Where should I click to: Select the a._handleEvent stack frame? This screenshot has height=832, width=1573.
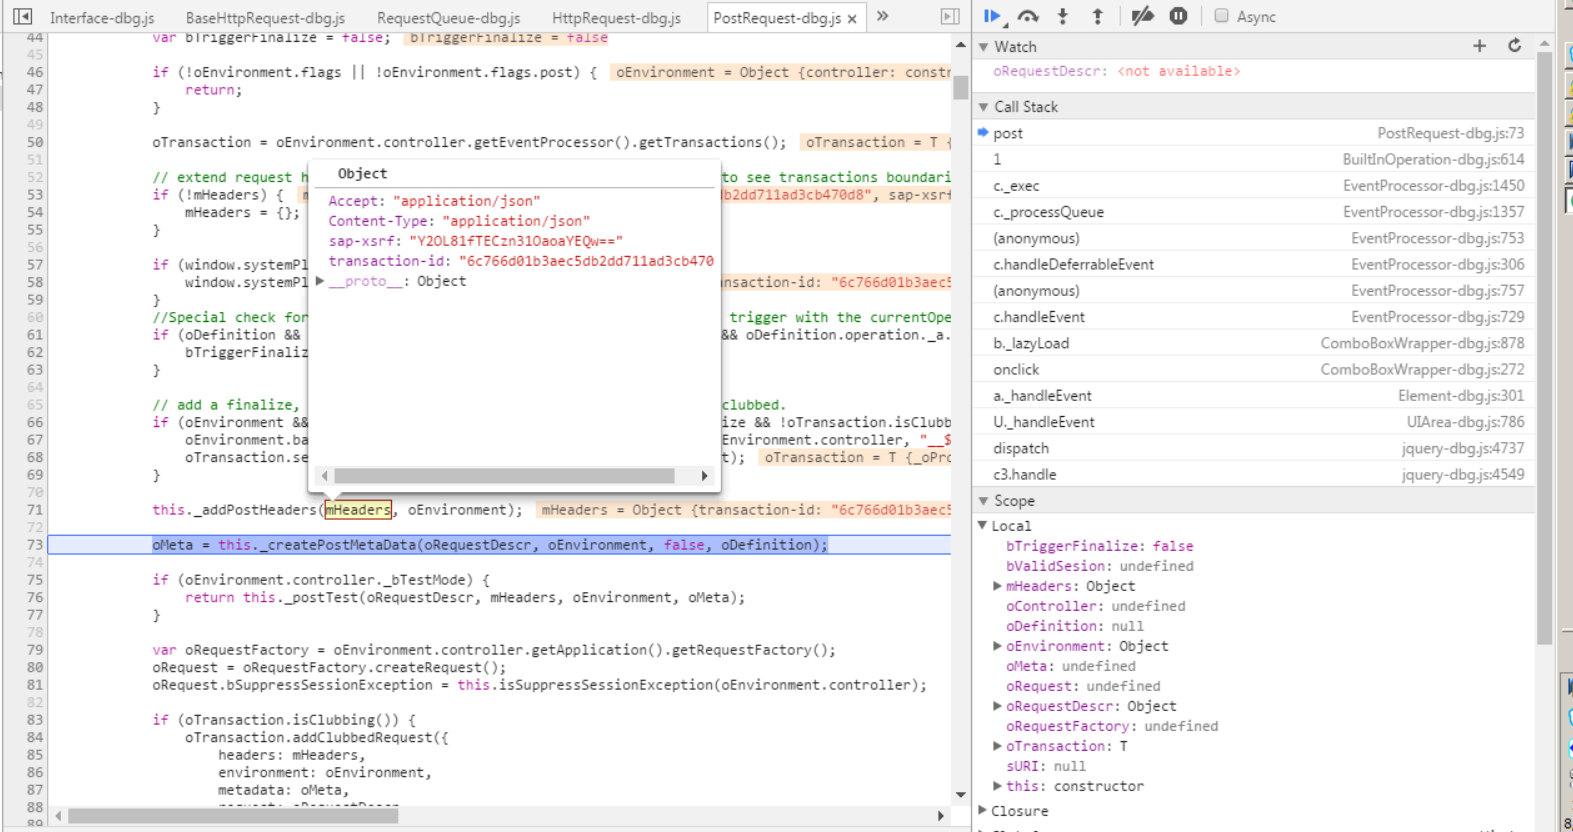pyautogui.click(x=1254, y=396)
